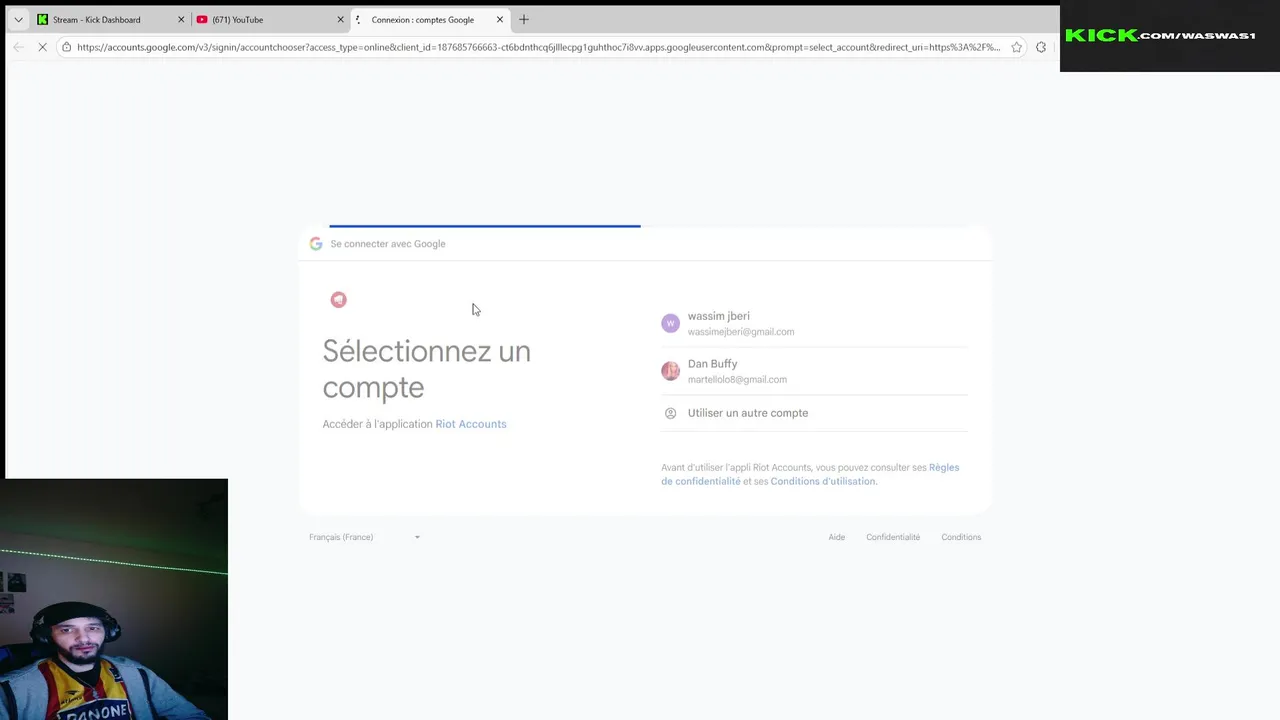The height and width of the screenshot is (720, 1280).
Task: Bookmark this page with the star icon
Action: (x=1016, y=47)
